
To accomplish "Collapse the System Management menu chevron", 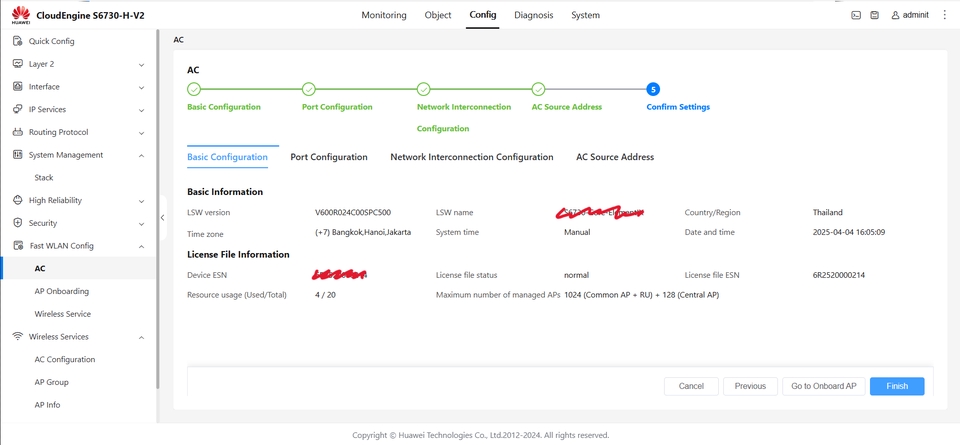I will point(141,155).
